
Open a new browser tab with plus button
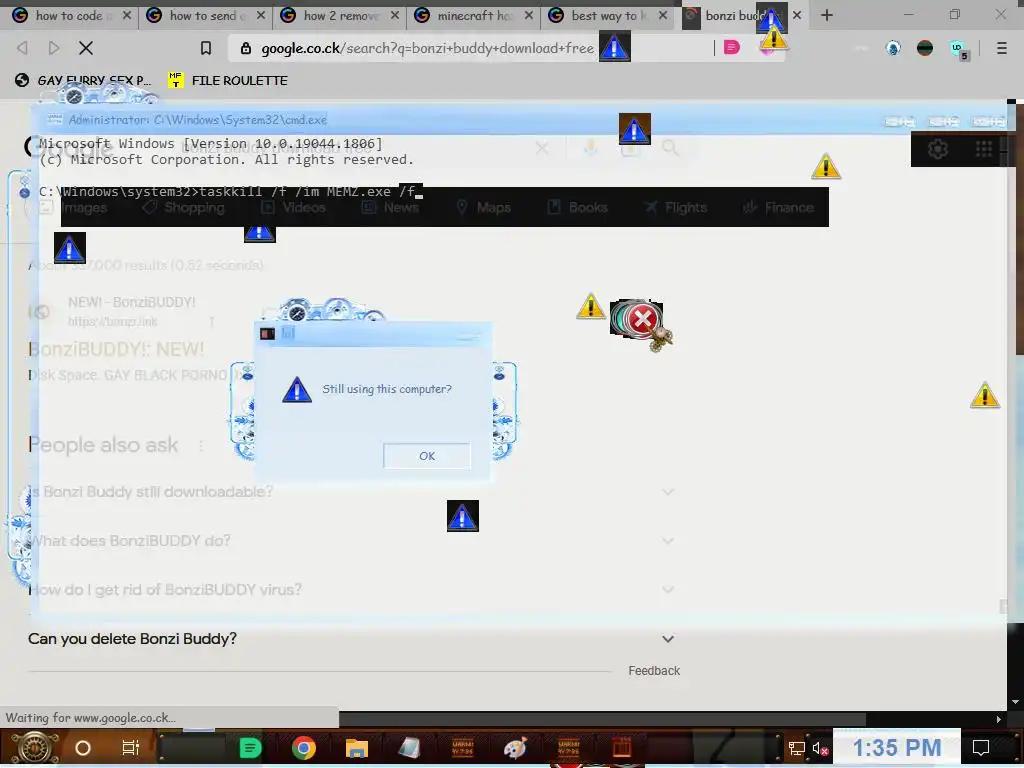827,15
